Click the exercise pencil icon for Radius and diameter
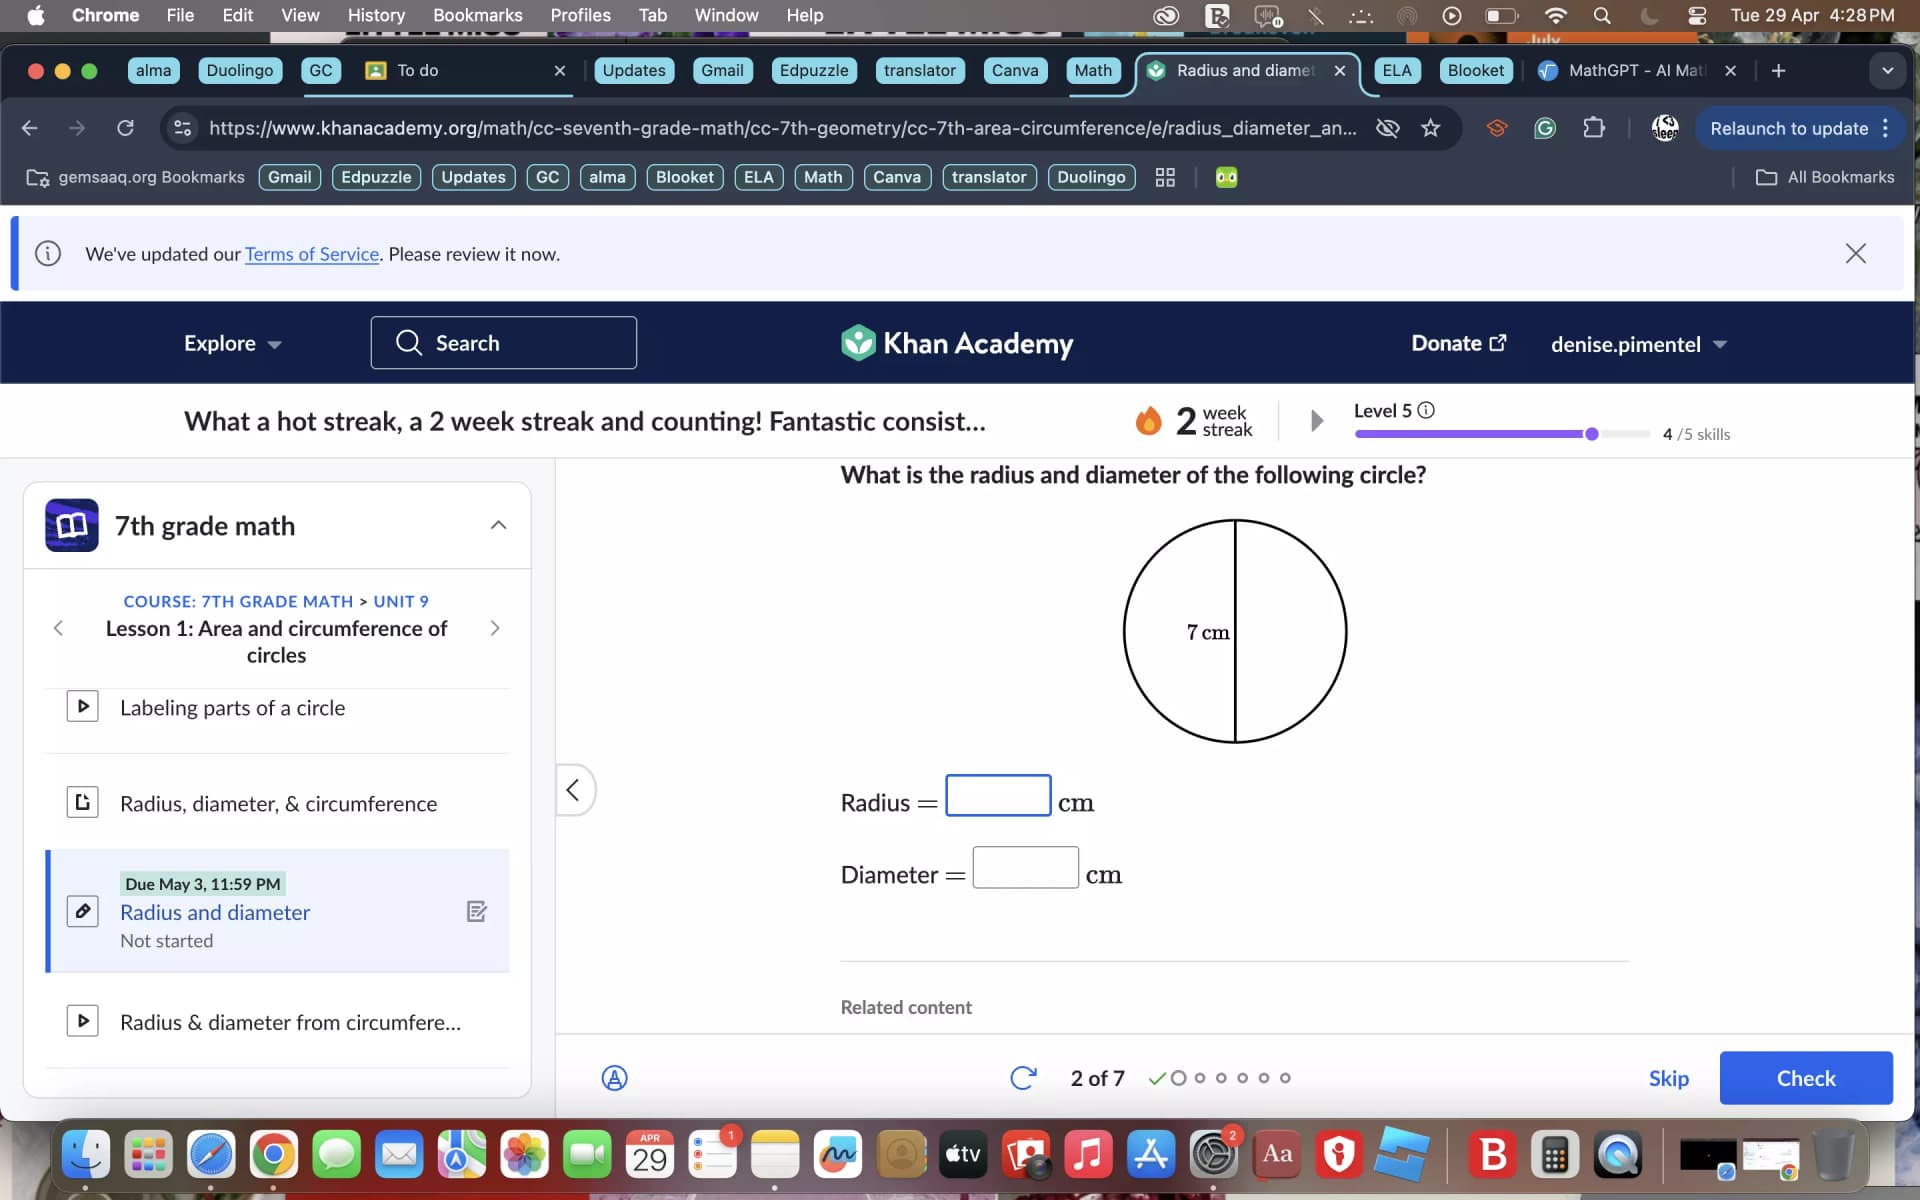 82,911
